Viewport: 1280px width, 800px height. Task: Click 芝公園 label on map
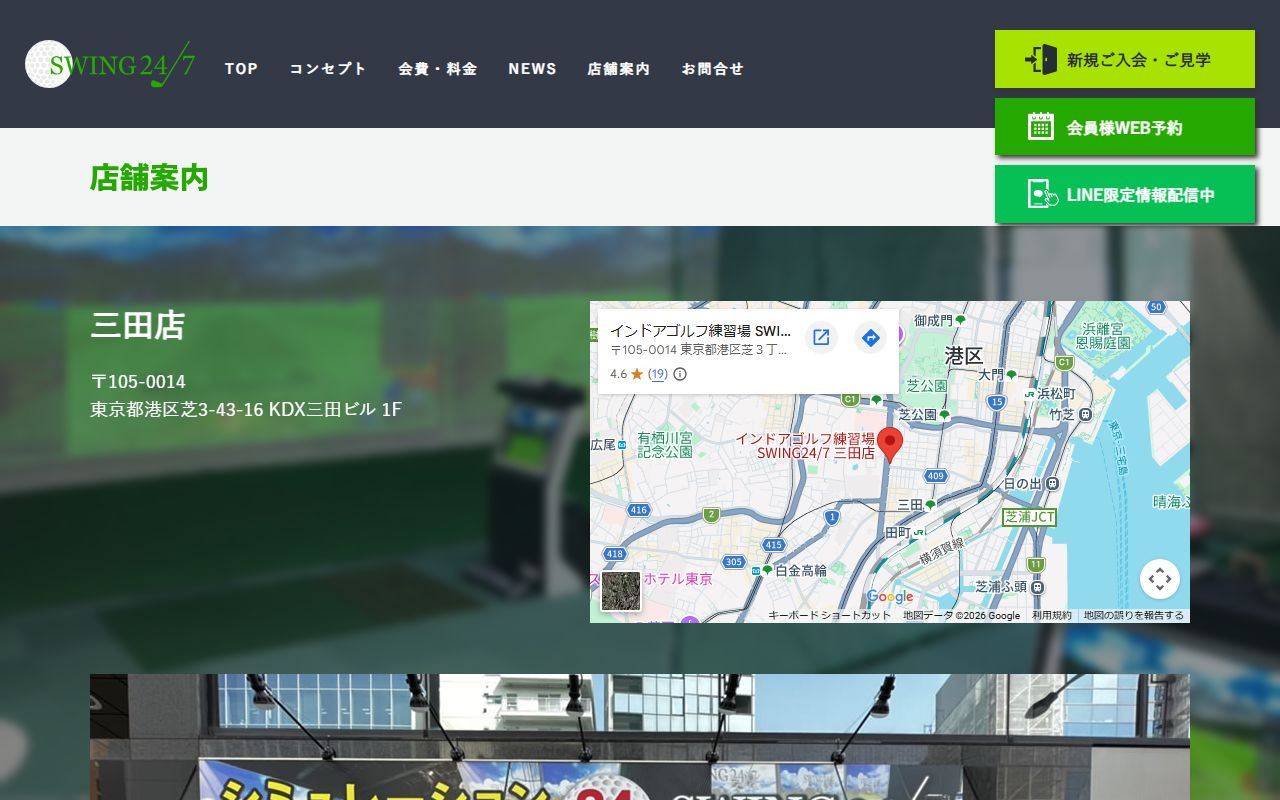[926, 385]
